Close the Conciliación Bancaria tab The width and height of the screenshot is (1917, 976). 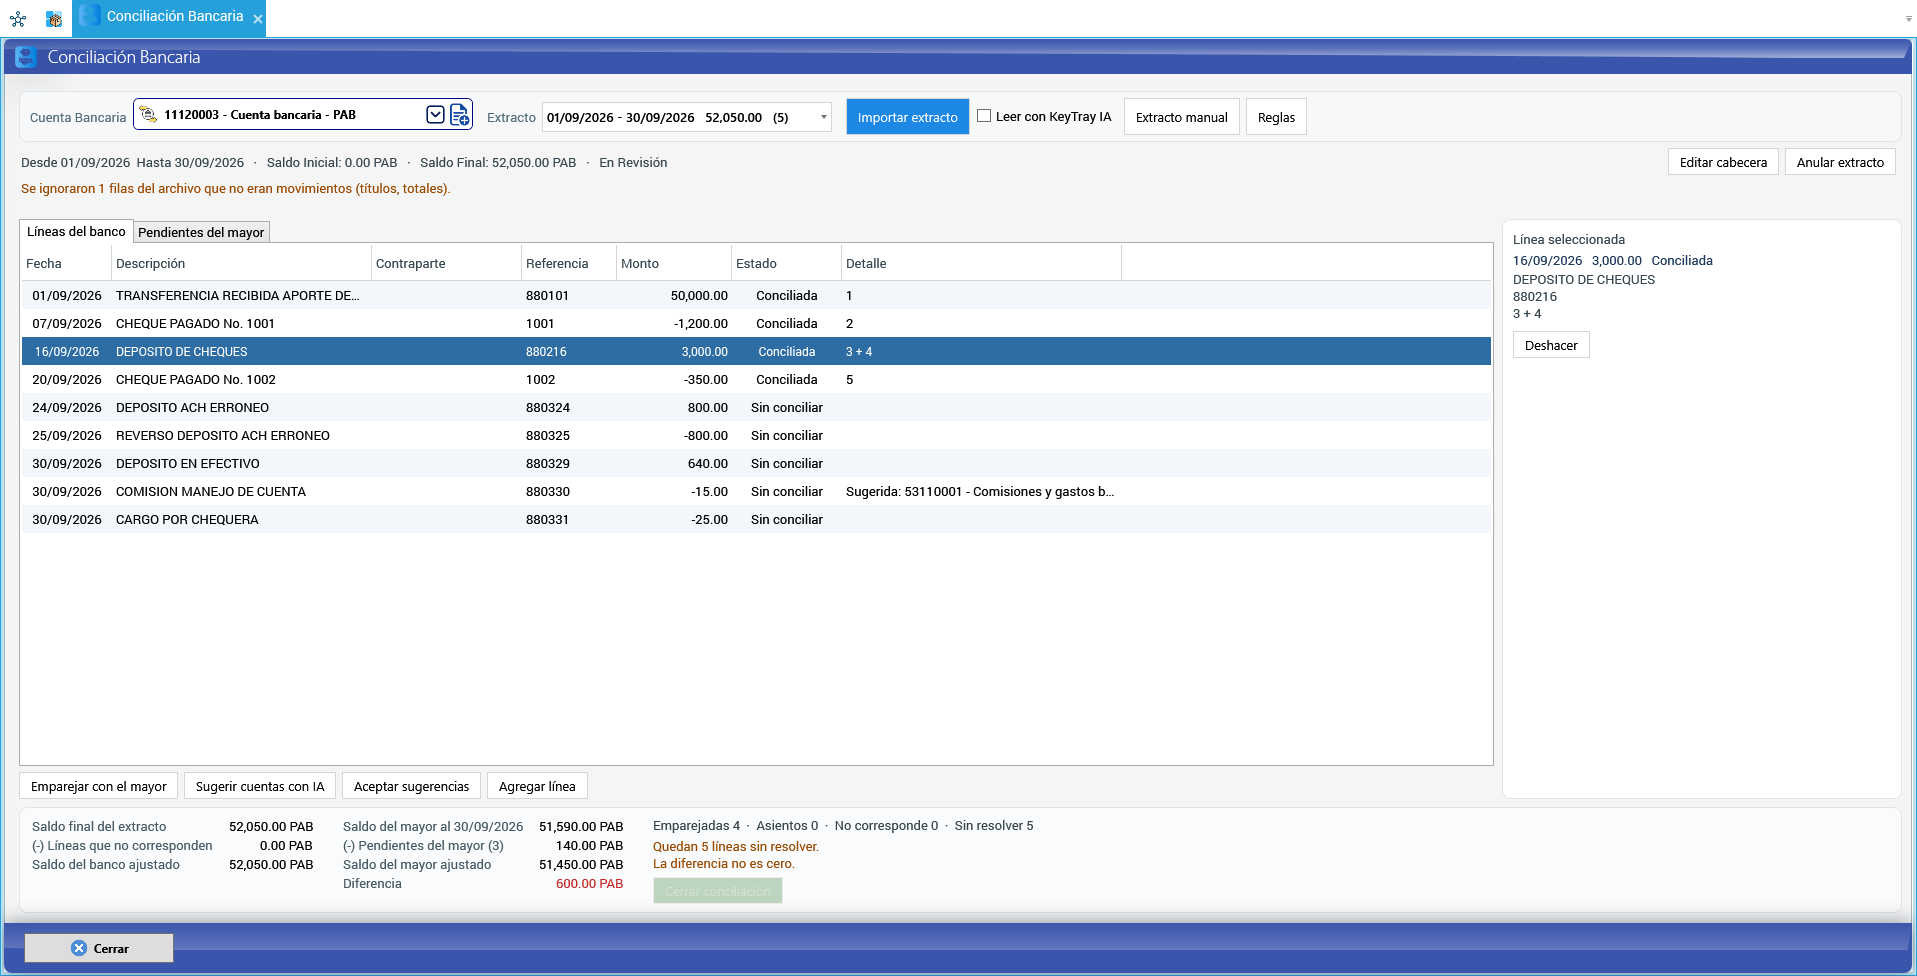pos(258,19)
